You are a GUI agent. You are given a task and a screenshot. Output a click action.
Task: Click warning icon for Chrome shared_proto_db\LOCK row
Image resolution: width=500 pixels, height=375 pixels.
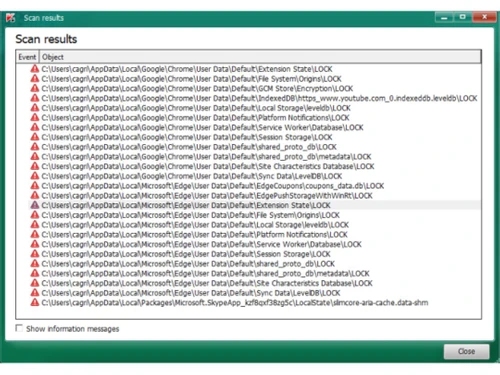pyautogui.click(x=35, y=147)
